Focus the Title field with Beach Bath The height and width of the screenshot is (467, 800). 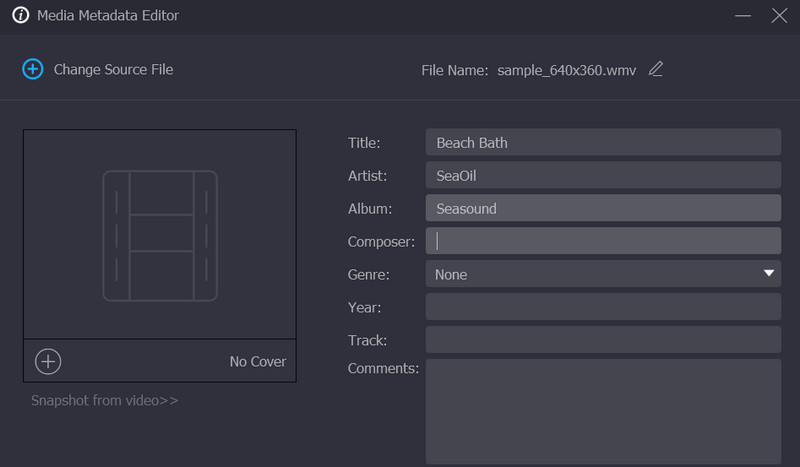click(x=602, y=142)
